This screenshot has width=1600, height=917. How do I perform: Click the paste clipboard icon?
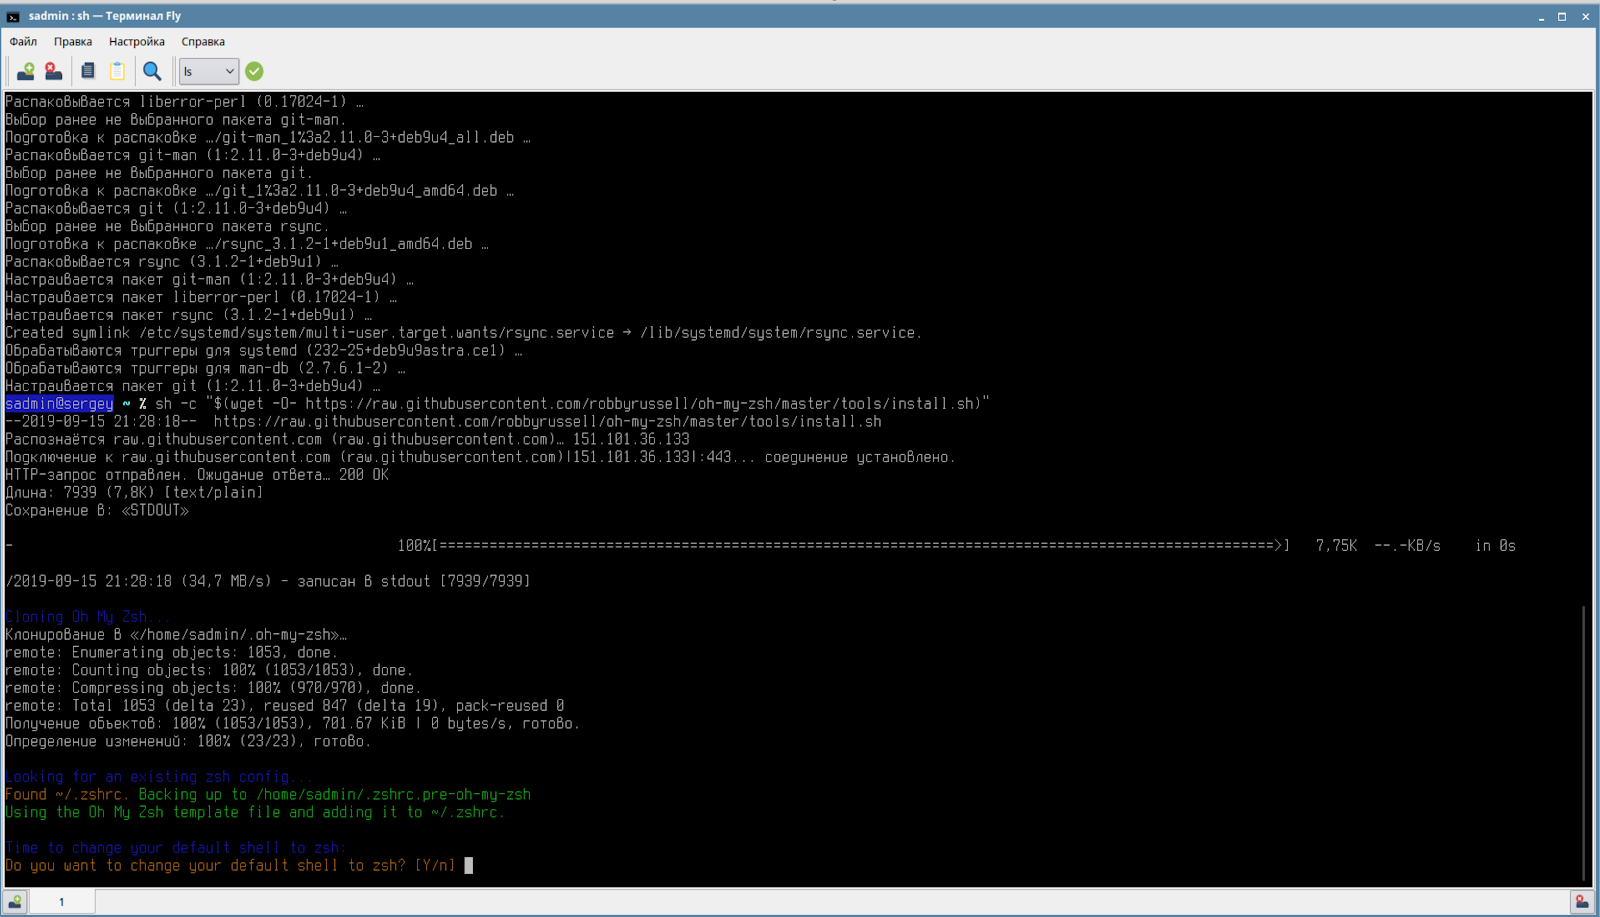[117, 71]
